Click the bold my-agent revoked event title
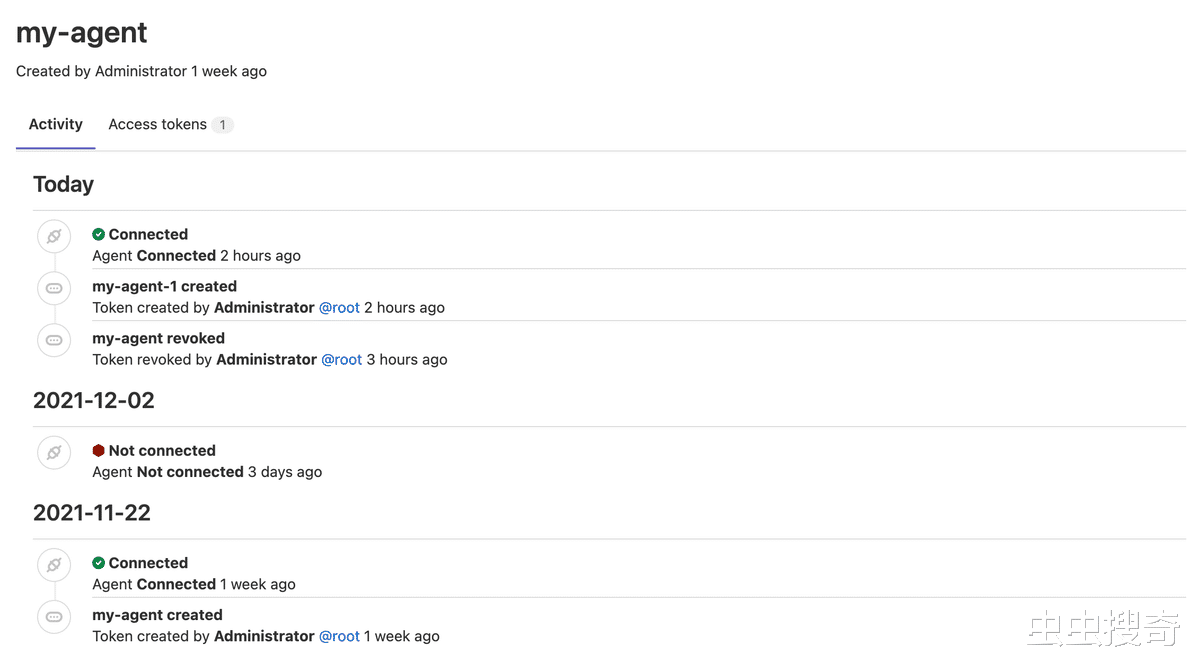The image size is (1200, 672). coord(158,338)
